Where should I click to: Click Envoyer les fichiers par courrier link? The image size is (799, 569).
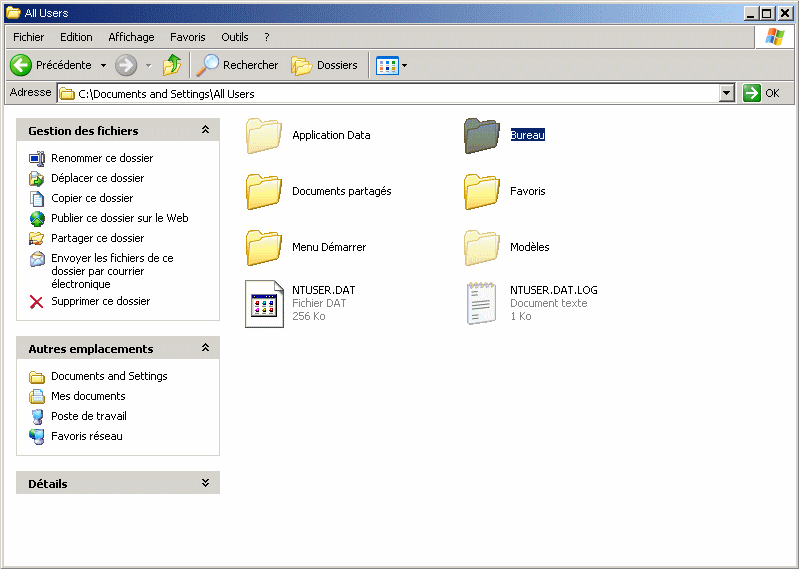pos(112,271)
